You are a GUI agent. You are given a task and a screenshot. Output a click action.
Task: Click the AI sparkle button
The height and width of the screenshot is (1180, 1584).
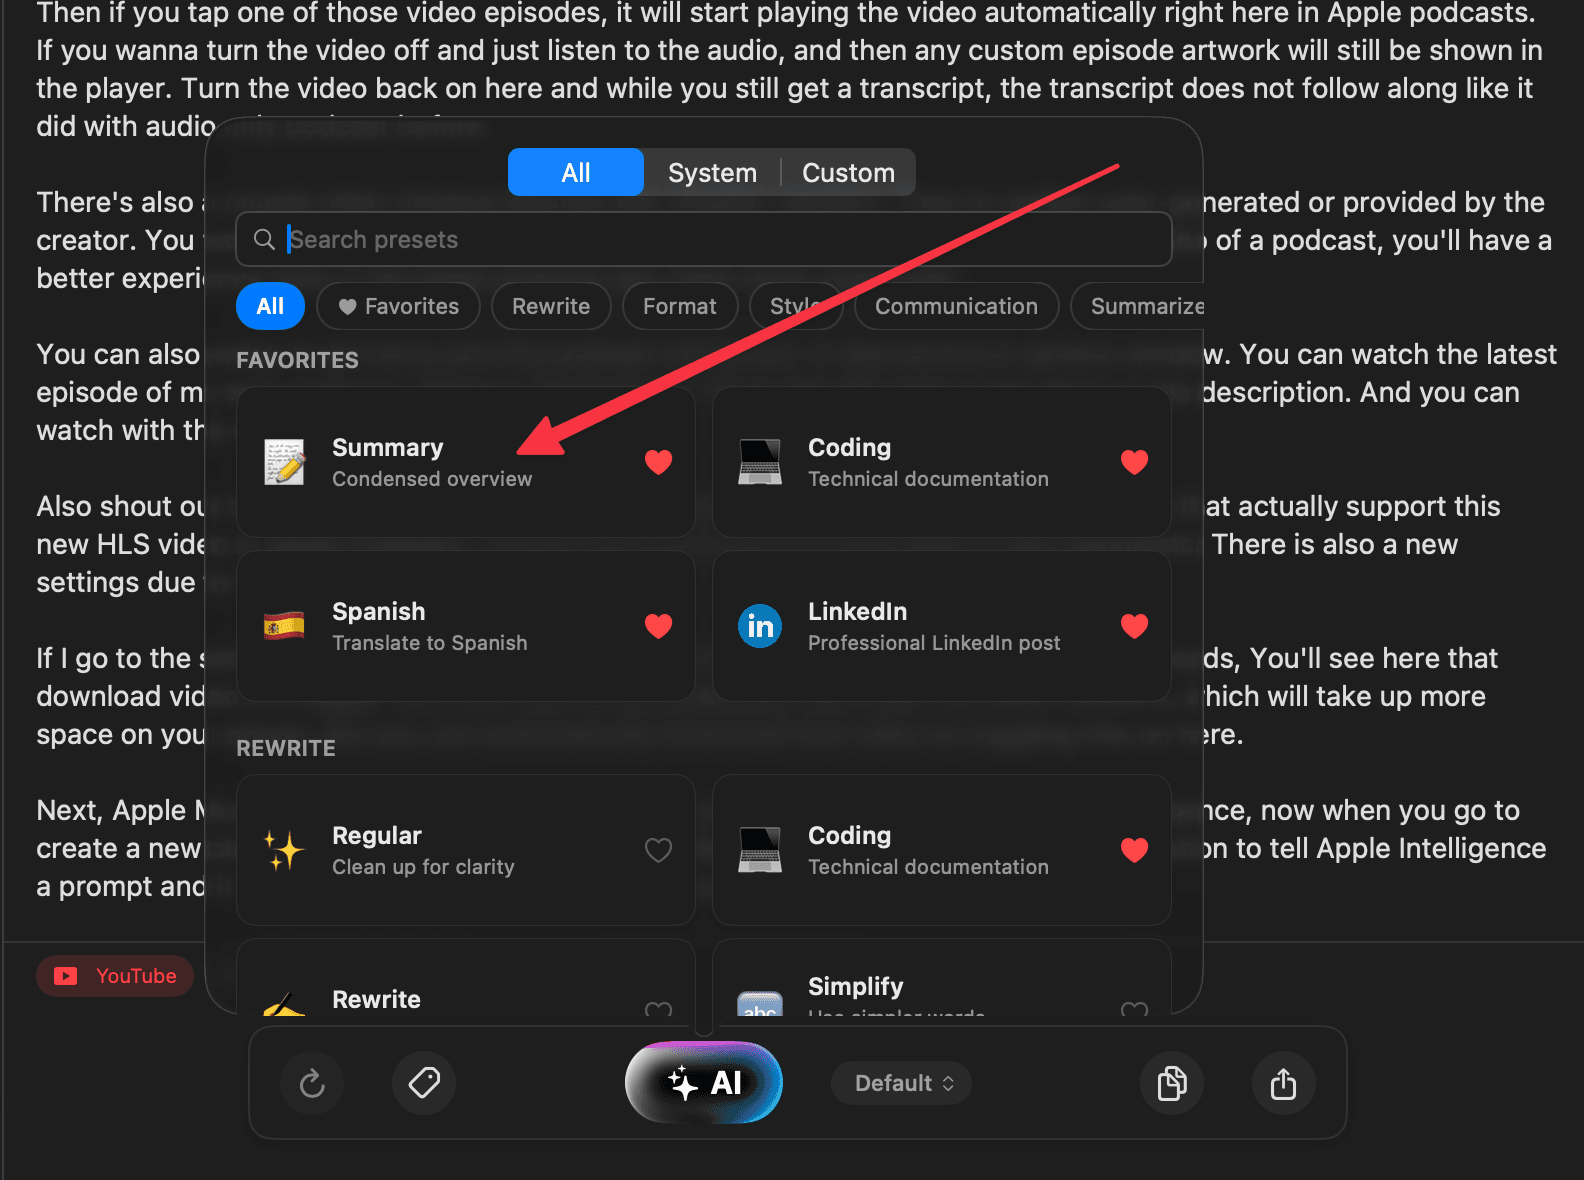click(704, 1082)
